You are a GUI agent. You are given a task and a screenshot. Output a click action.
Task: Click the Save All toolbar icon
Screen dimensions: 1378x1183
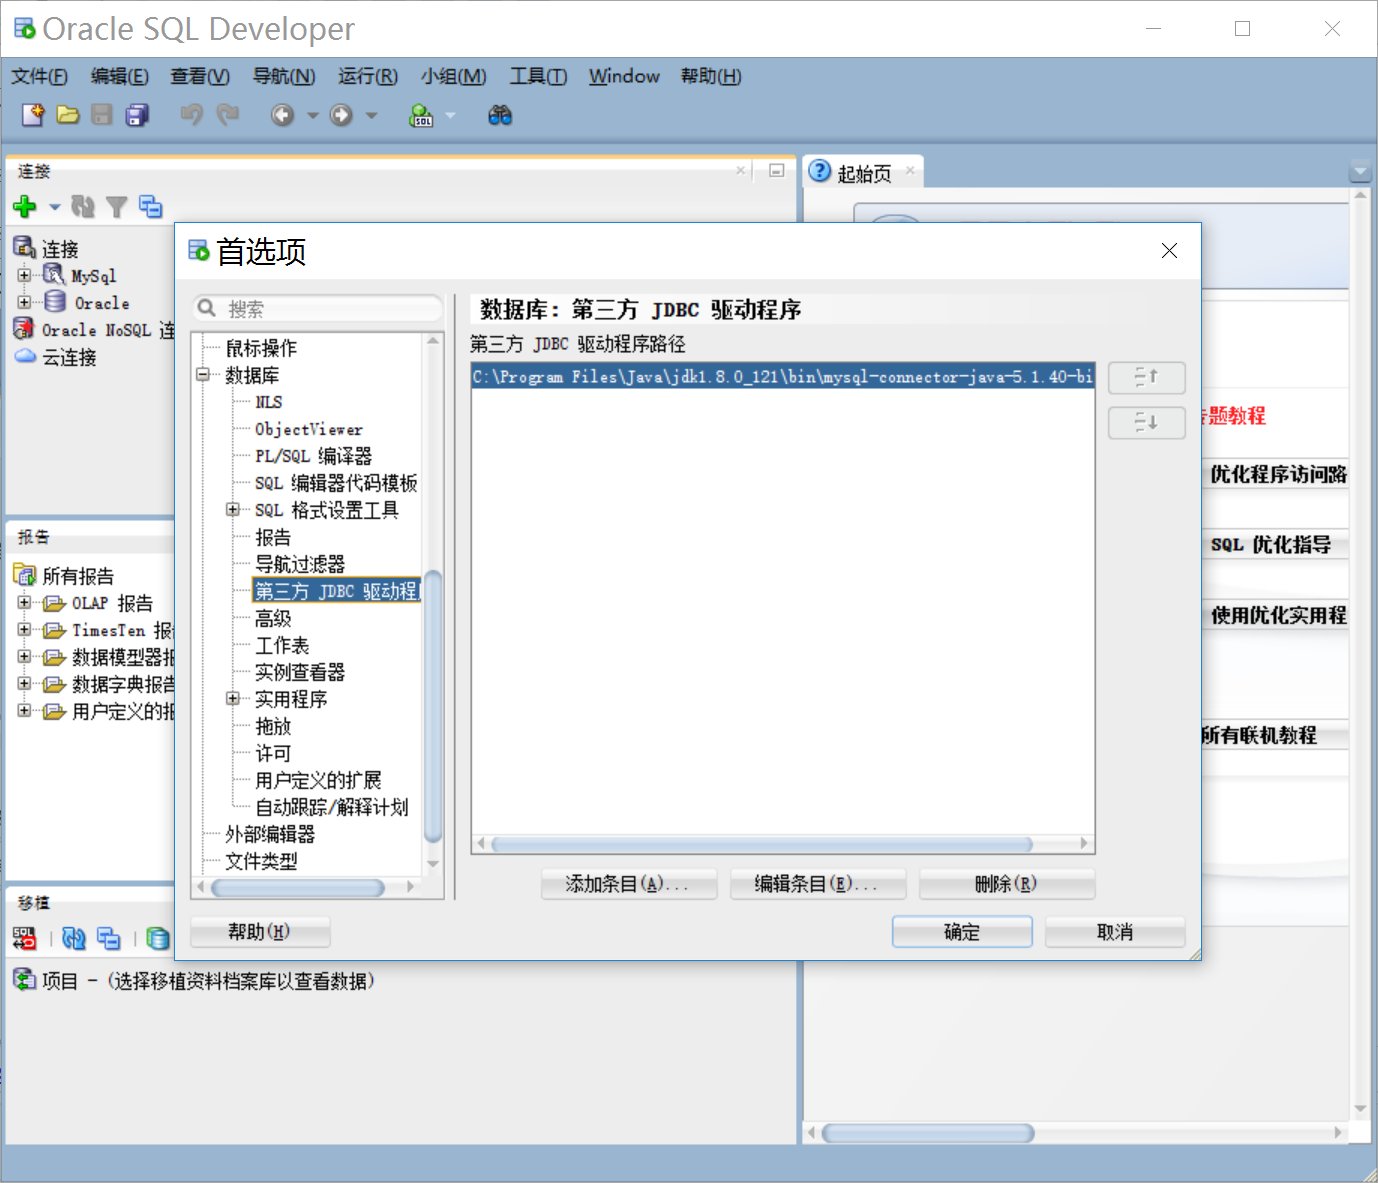pos(137,115)
